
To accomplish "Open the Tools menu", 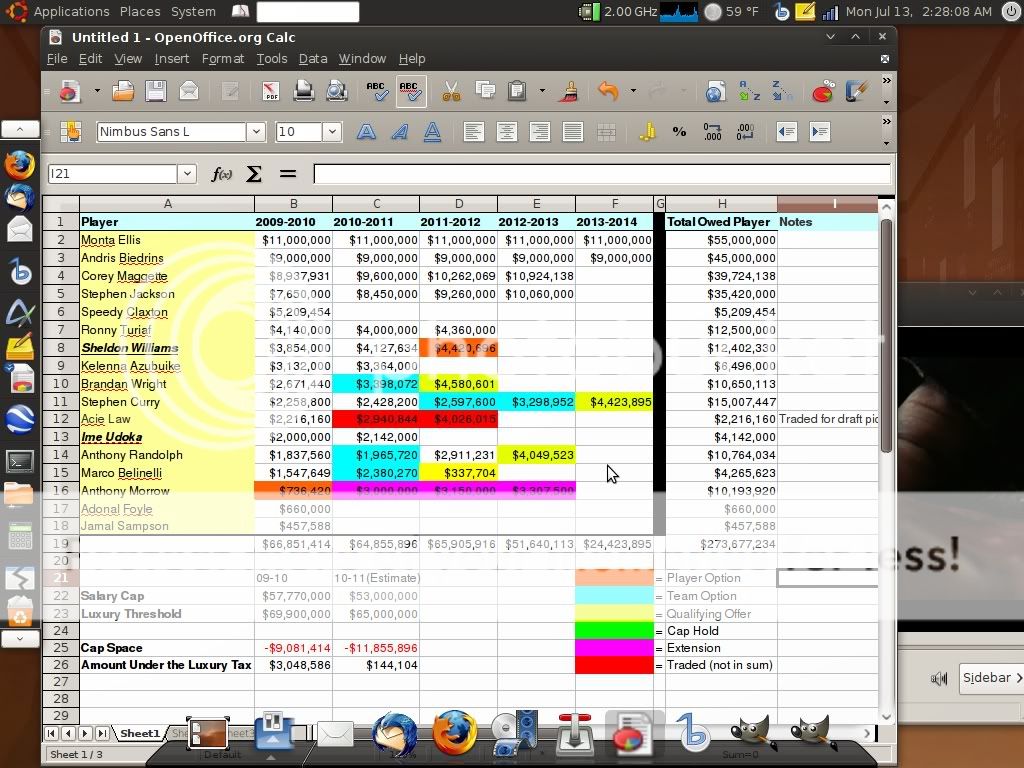I will [x=272, y=59].
